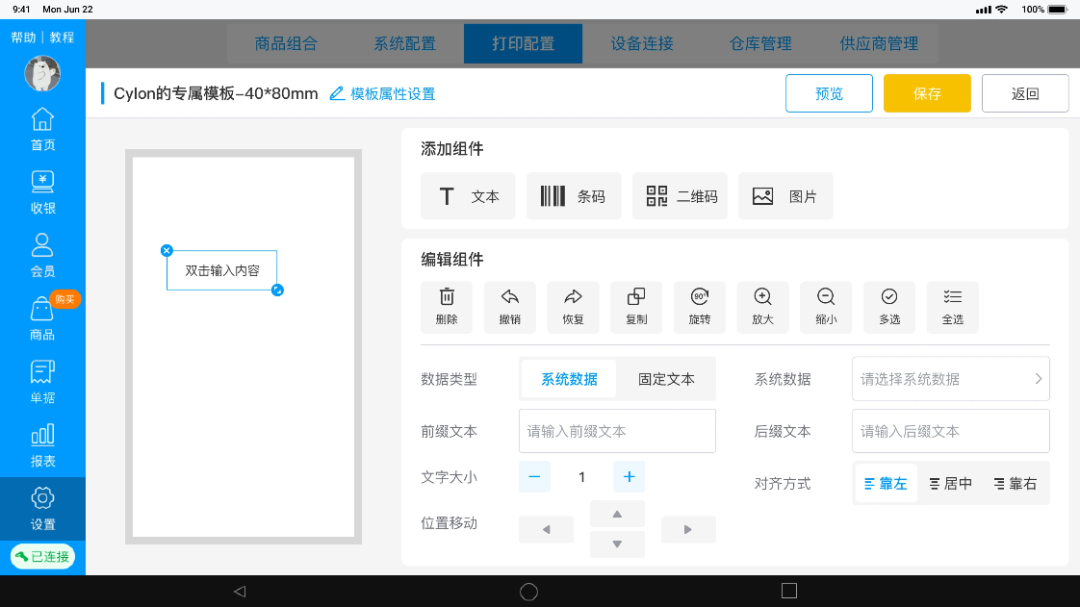This screenshot has height=607, width=1080.
Task: Move component right with arrow
Action: tap(688, 529)
